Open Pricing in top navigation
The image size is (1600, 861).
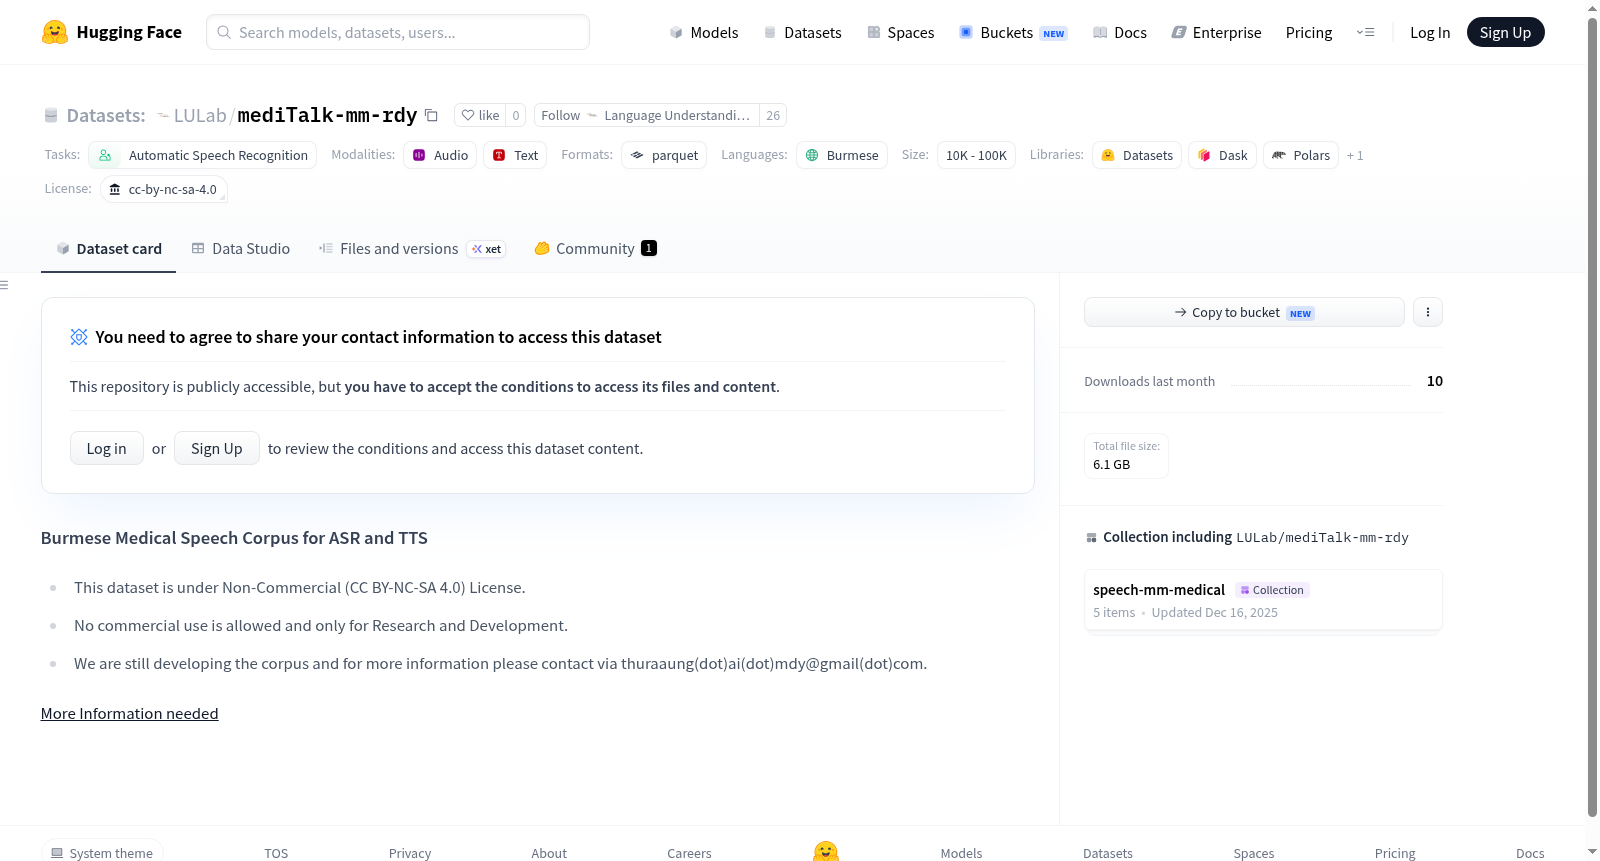point(1309,32)
